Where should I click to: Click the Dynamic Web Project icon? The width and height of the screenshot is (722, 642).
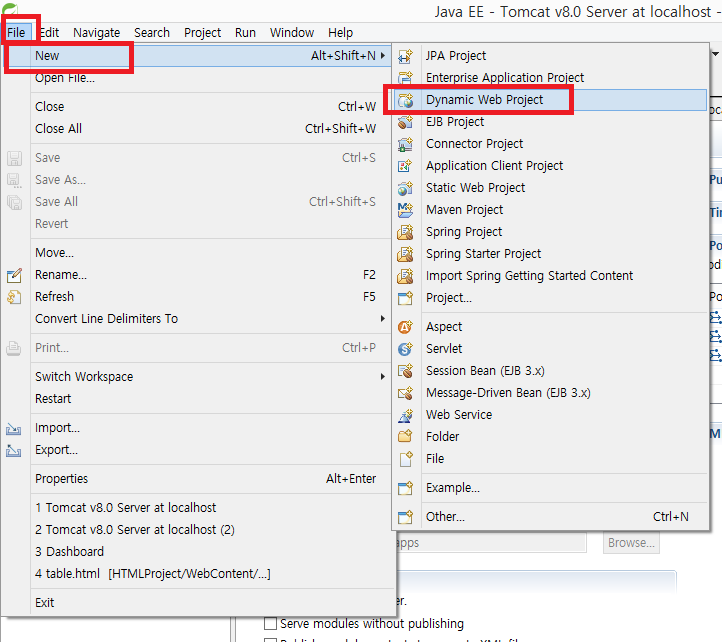[x=405, y=100]
